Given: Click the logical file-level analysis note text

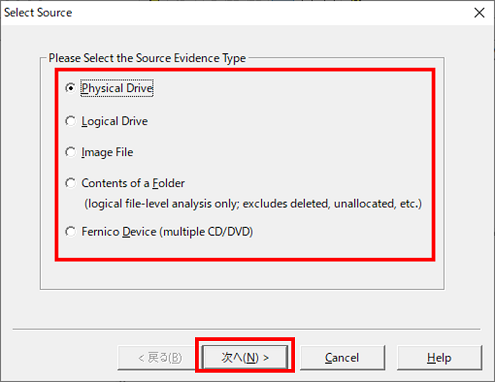Looking at the screenshot, I should [253, 204].
